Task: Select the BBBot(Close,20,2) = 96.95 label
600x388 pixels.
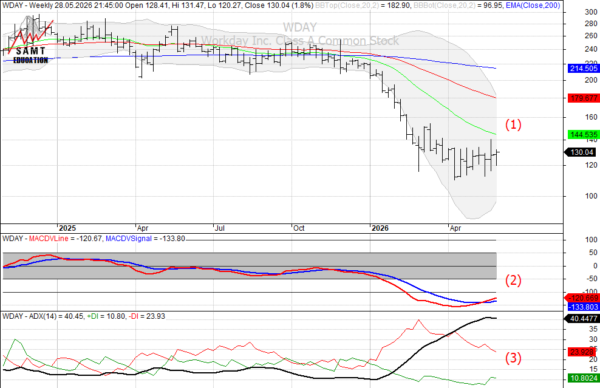Action: 458,5
